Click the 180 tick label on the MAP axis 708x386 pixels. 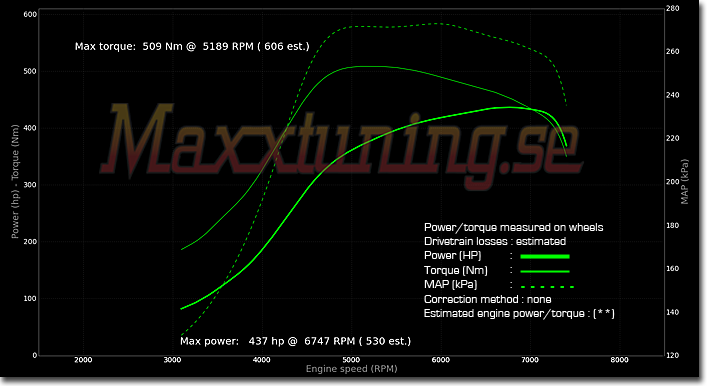coord(673,225)
